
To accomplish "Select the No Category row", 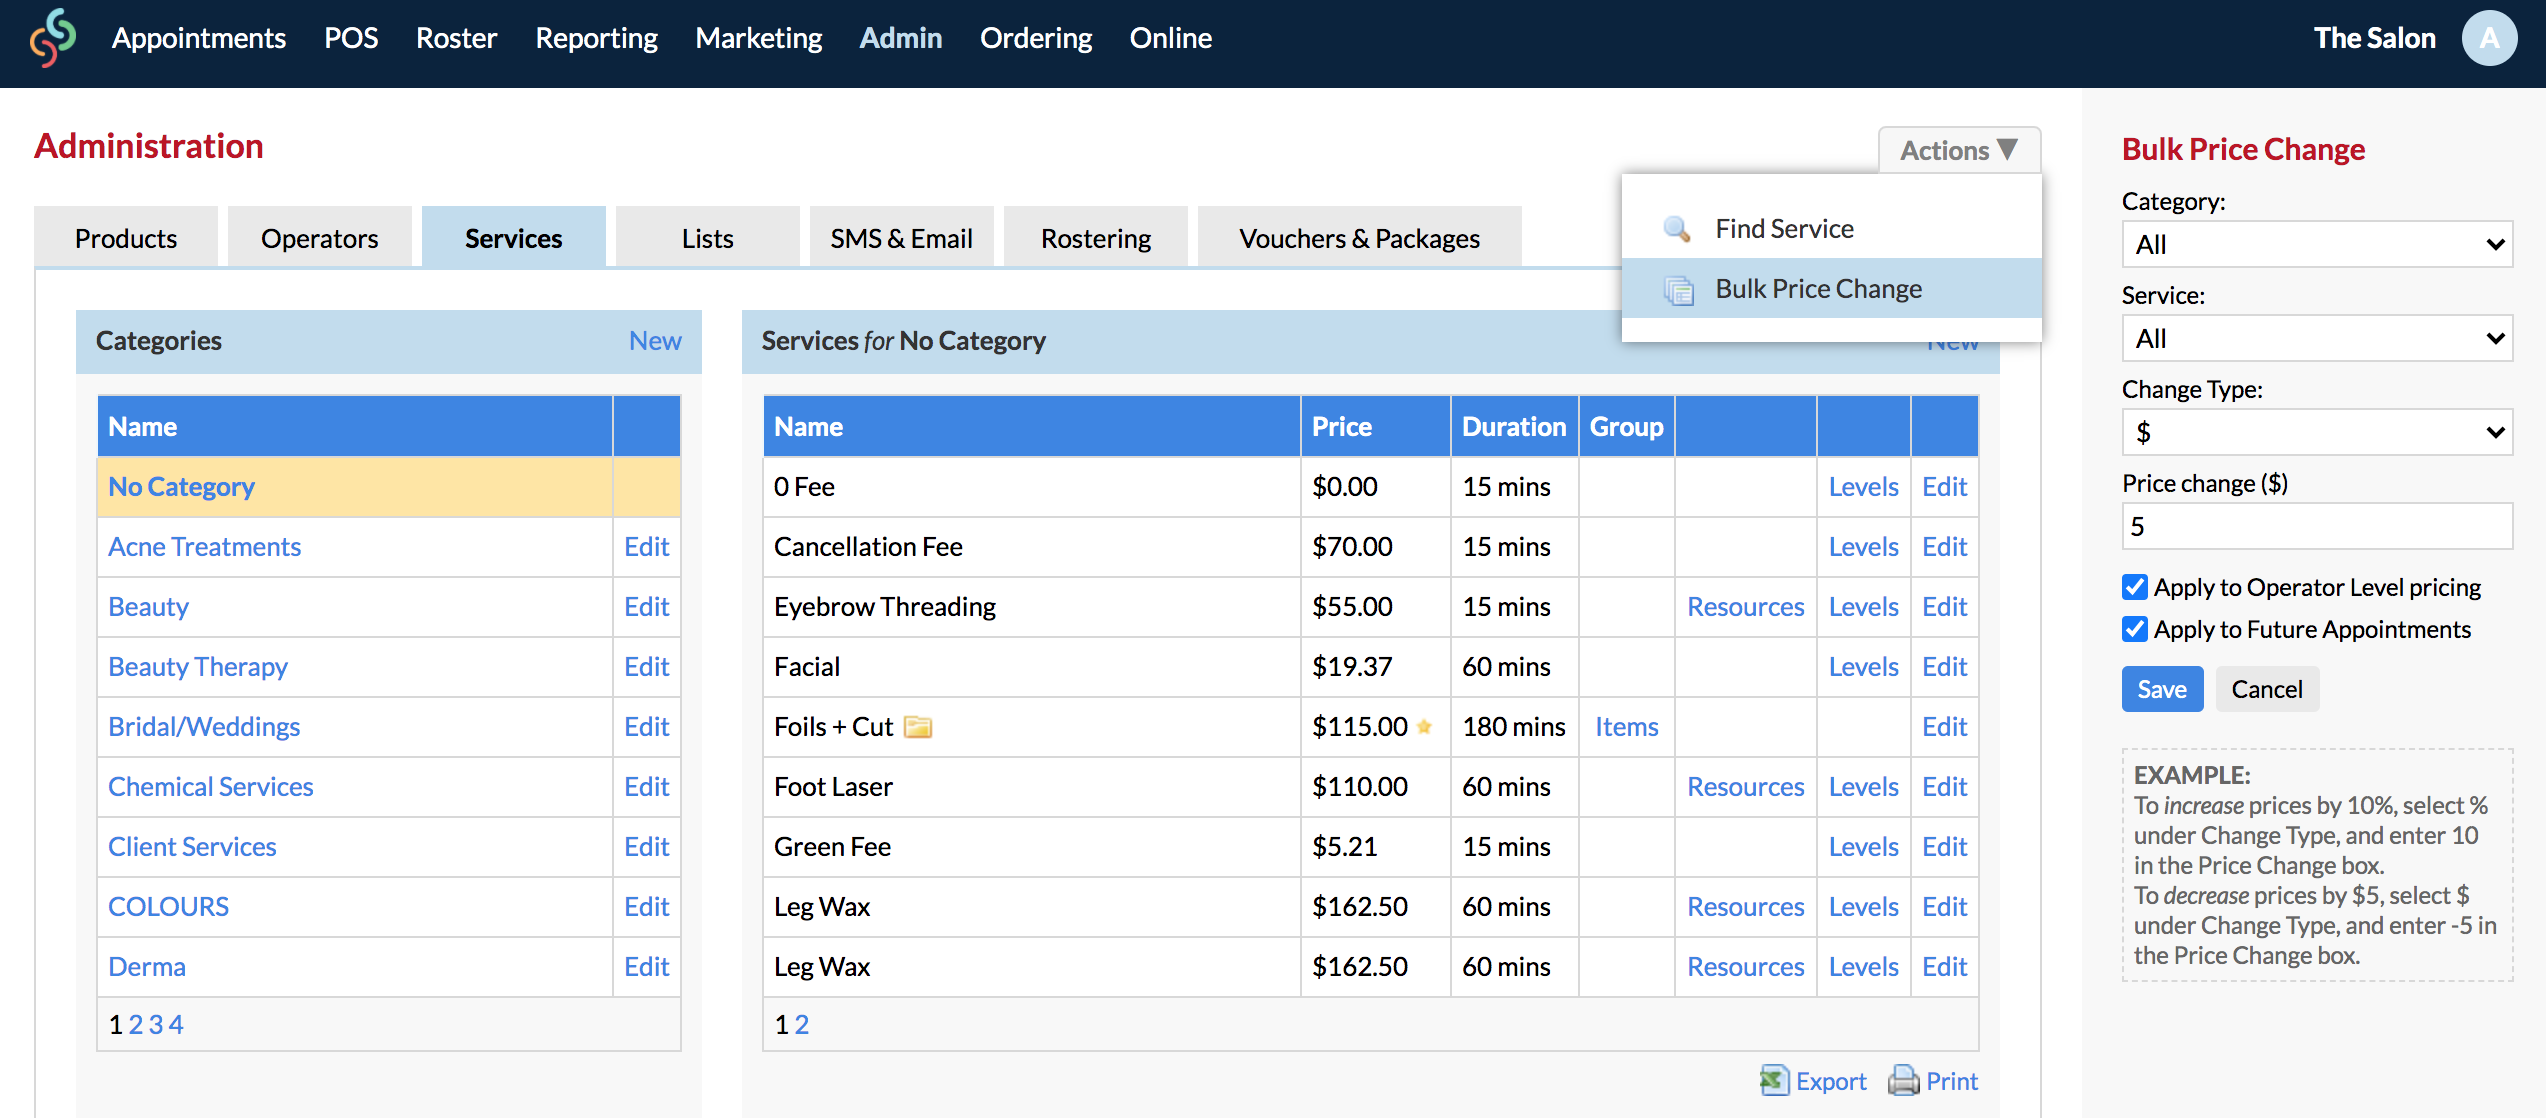I will click(x=389, y=487).
